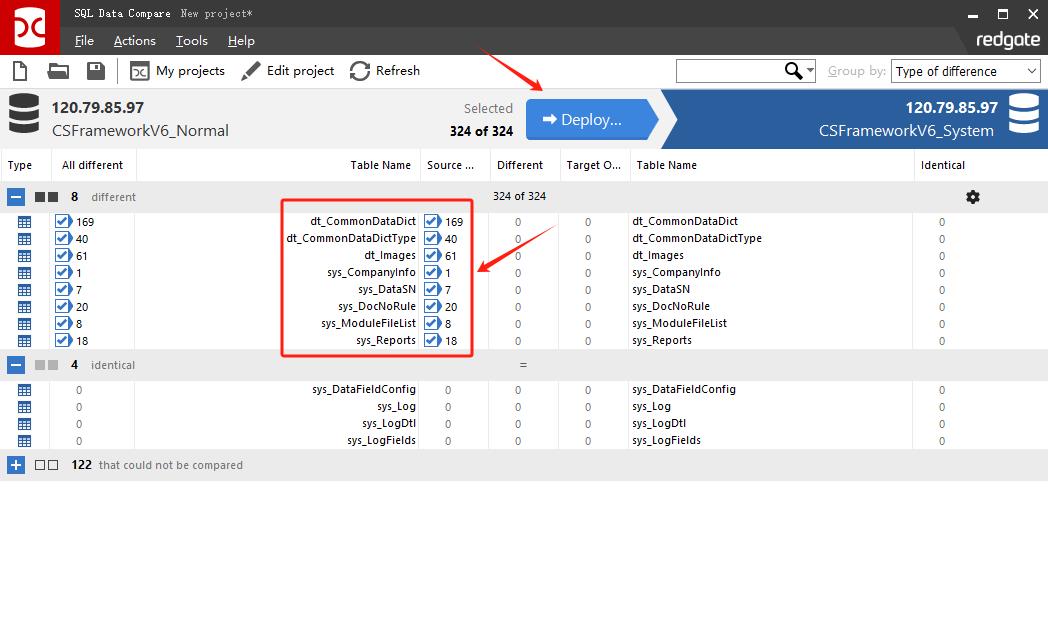Click the search magnifier icon
The height and width of the screenshot is (625, 1048).
point(794,71)
